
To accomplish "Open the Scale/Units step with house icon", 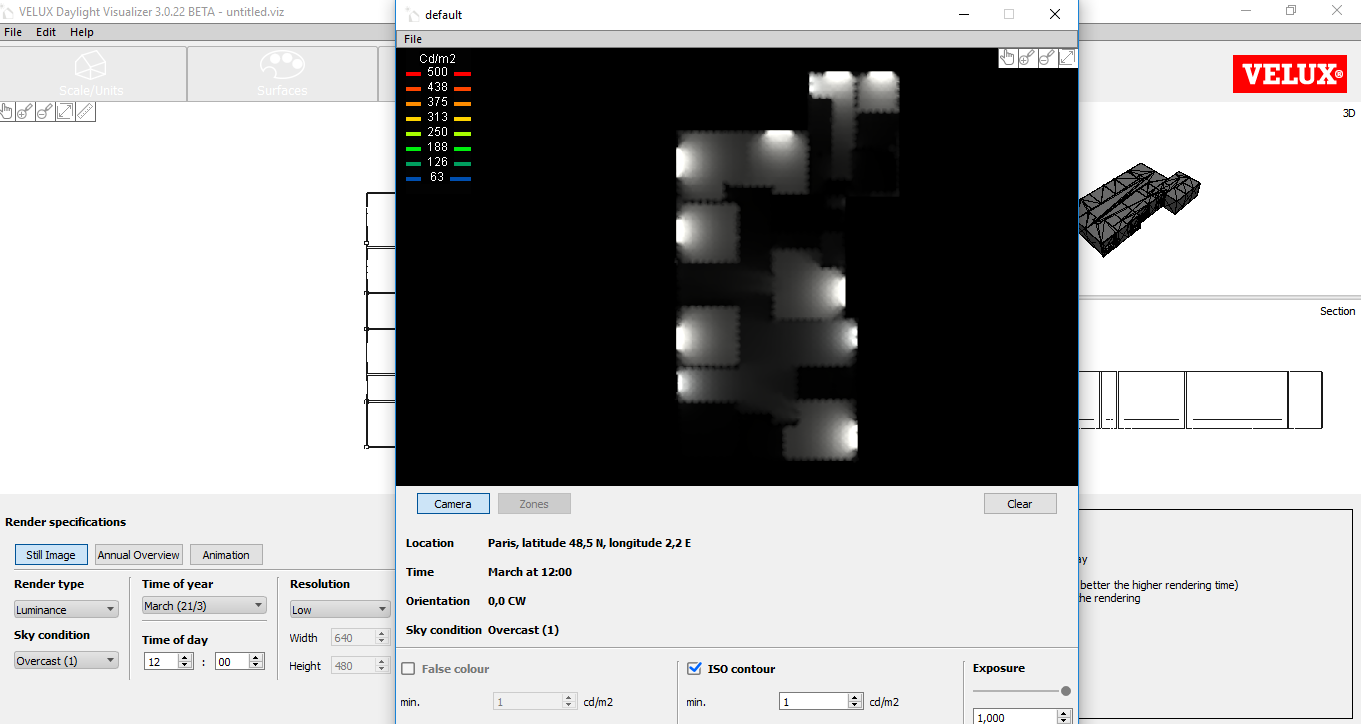I will (92, 73).
